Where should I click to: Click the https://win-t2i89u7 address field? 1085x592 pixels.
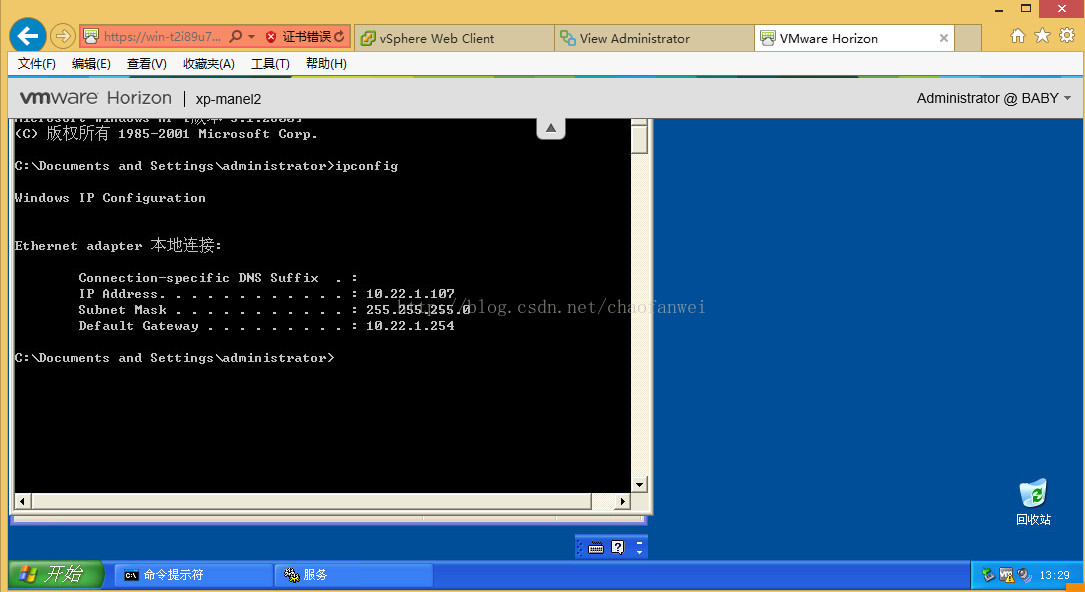[x=163, y=37]
